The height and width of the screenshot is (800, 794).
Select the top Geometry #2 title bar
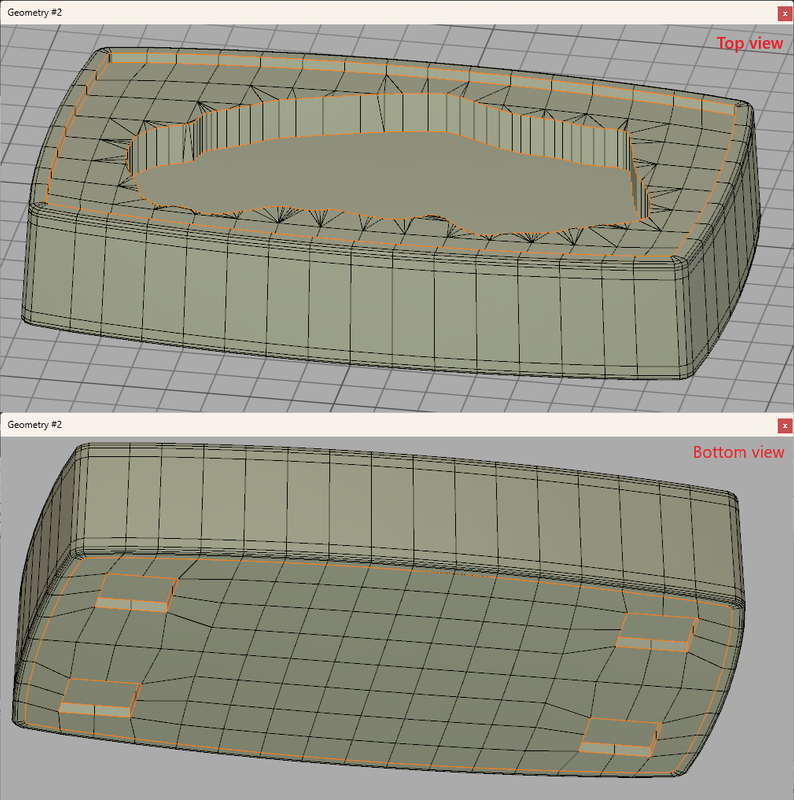397,13
